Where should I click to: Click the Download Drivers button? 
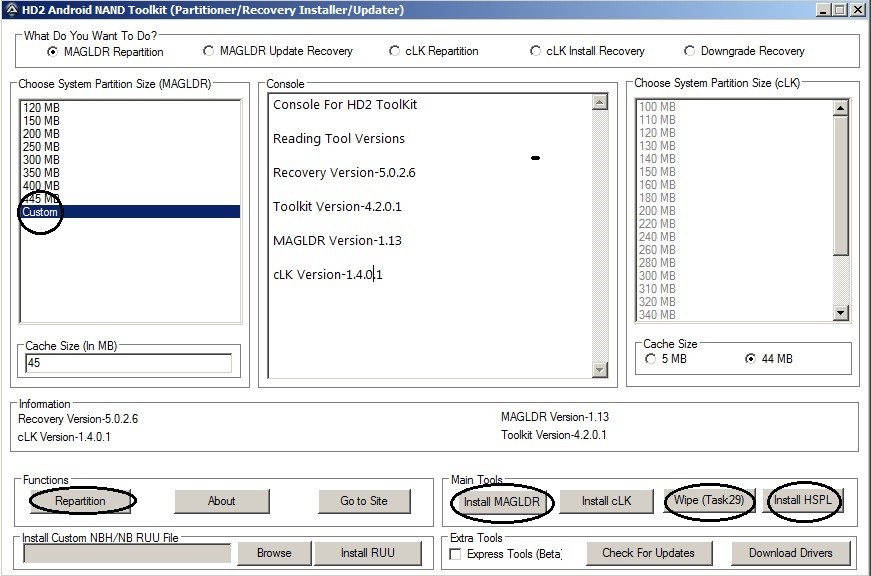coord(790,553)
